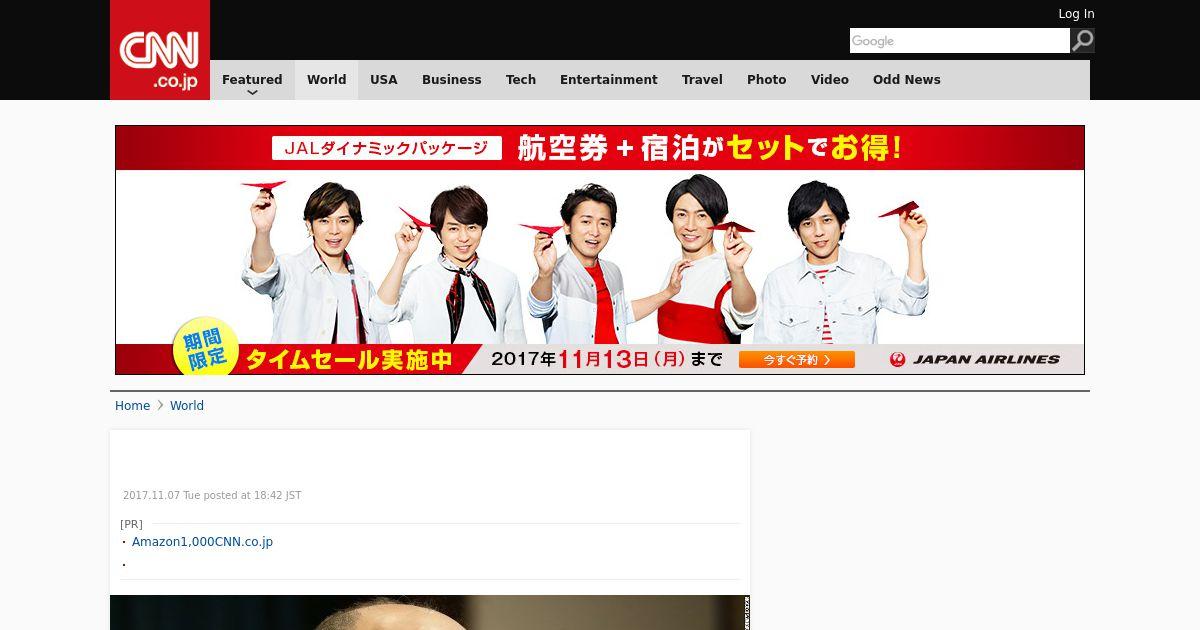Go to Home breadcrumb link

[132, 406]
